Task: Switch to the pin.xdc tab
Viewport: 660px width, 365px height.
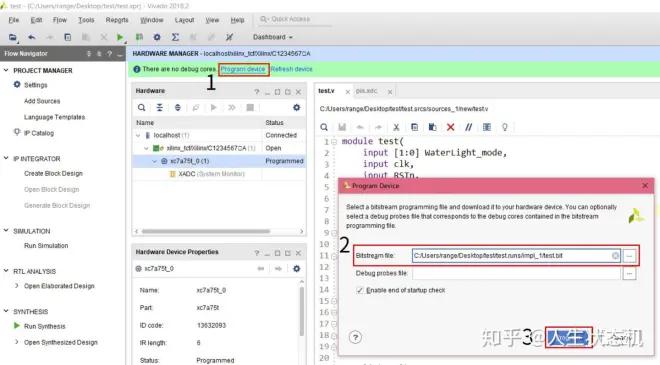Action: [367, 91]
